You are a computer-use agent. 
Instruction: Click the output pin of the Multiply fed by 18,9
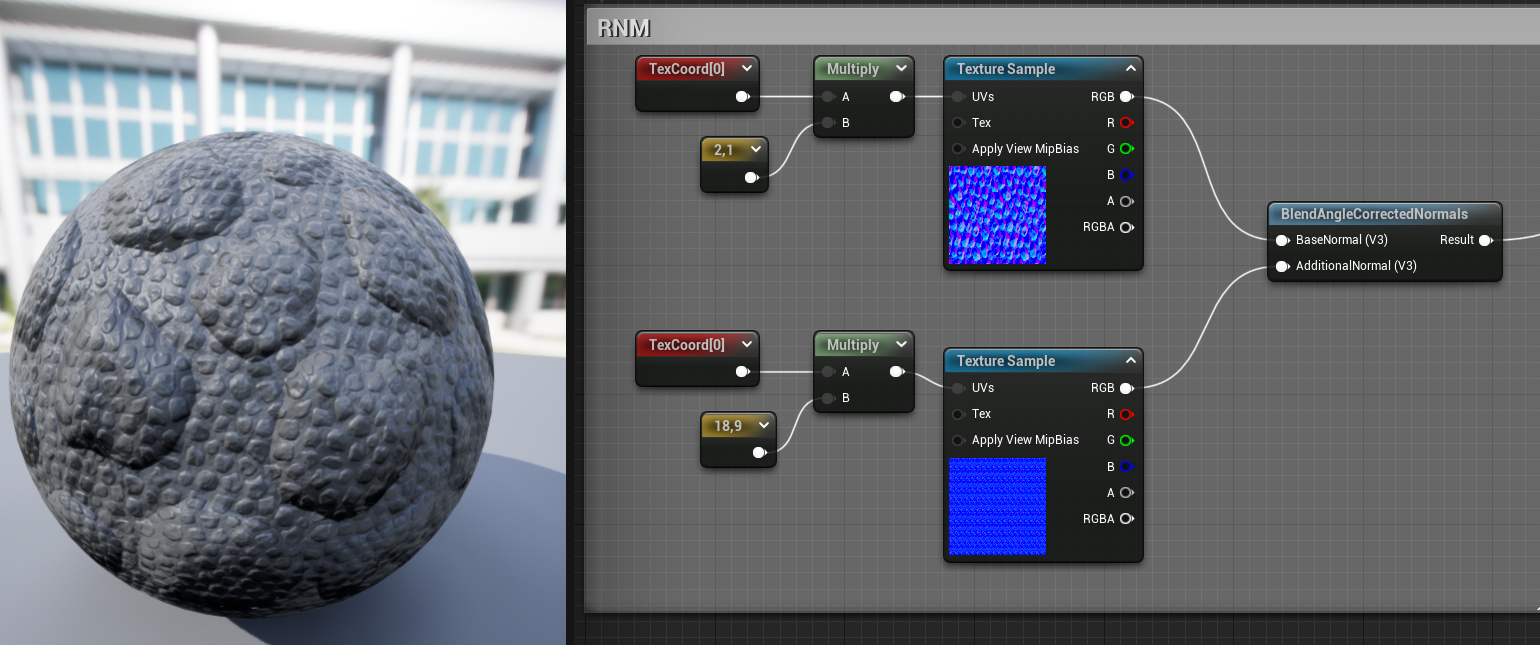[896, 372]
